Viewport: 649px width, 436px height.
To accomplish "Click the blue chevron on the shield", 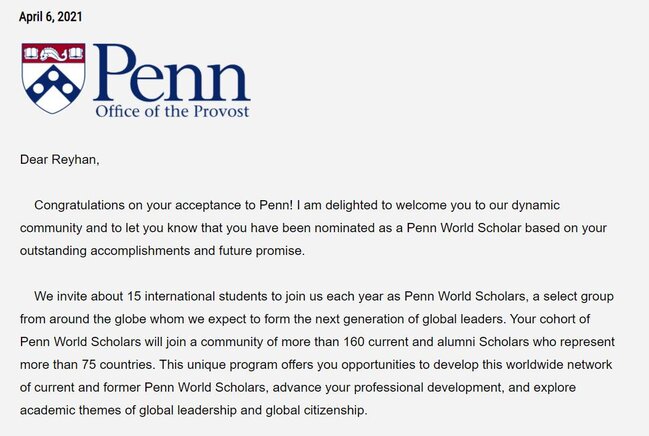I will tap(53, 82).
